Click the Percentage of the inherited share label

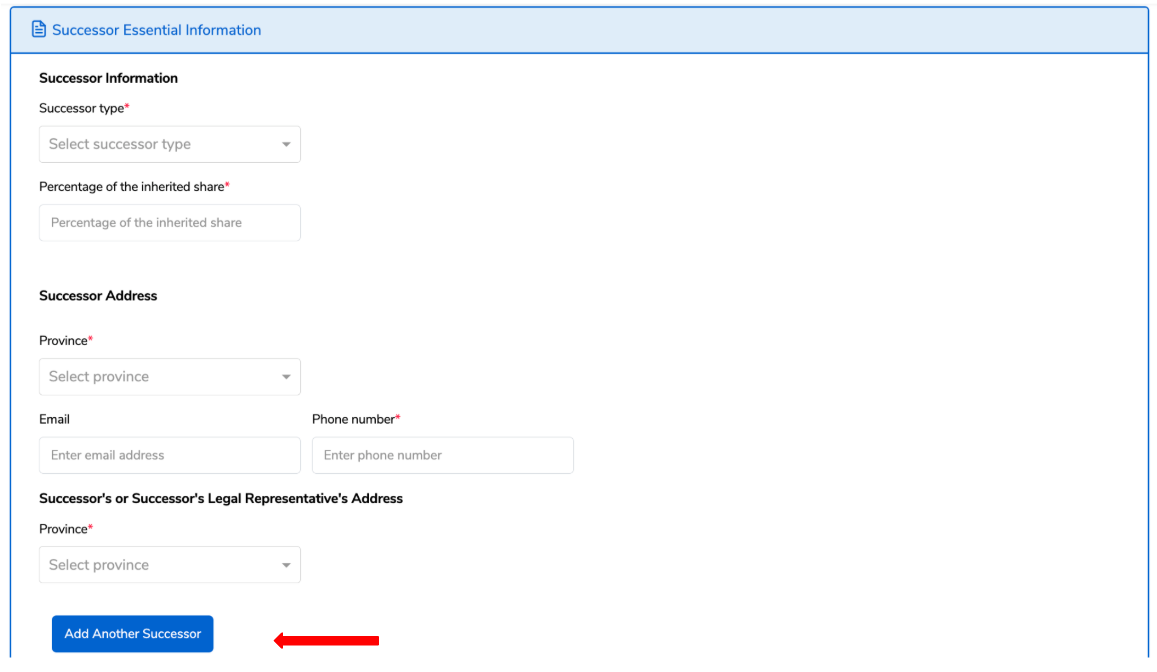[x=134, y=187]
